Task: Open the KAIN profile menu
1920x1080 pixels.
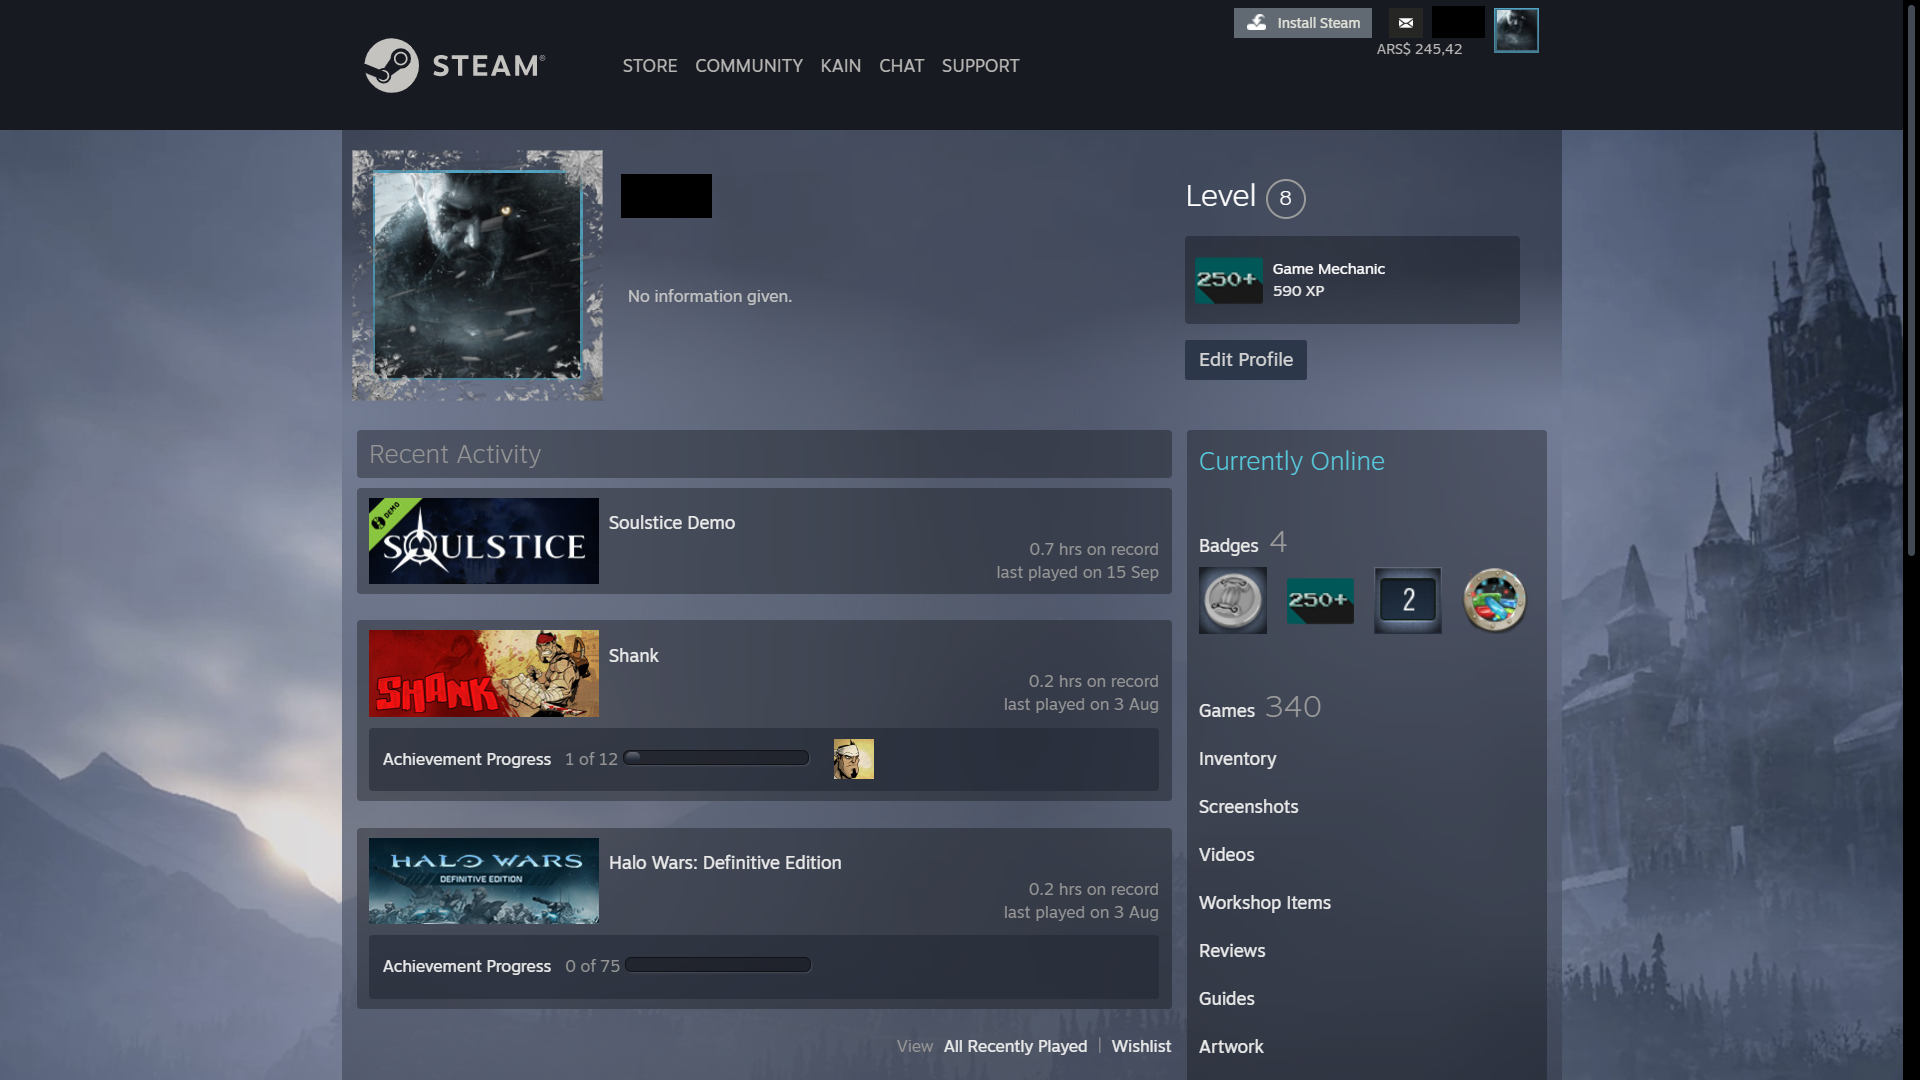Action: coord(841,66)
